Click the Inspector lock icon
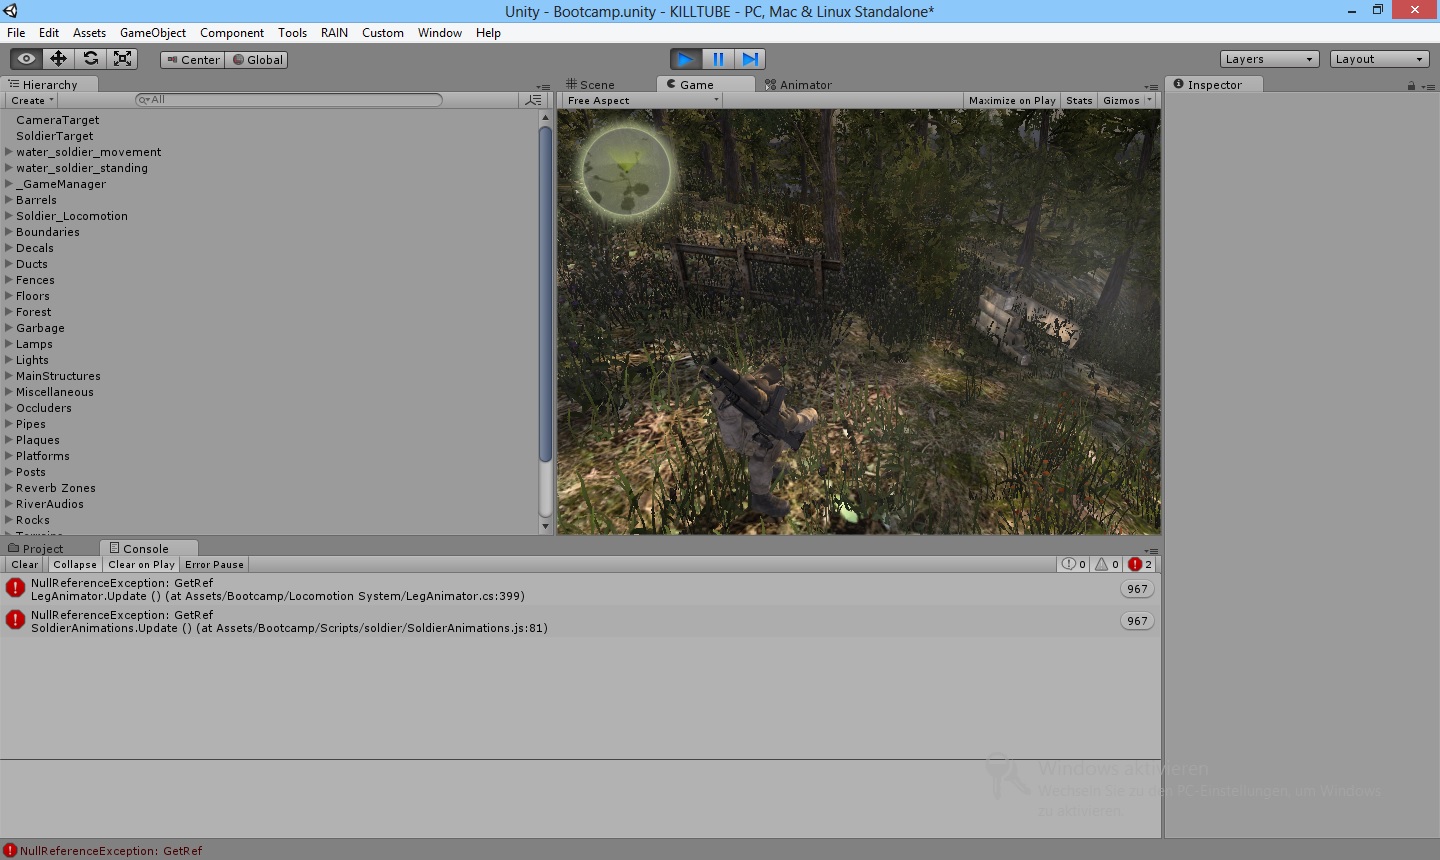This screenshot has width=1440, height=860. point(1411,86)
